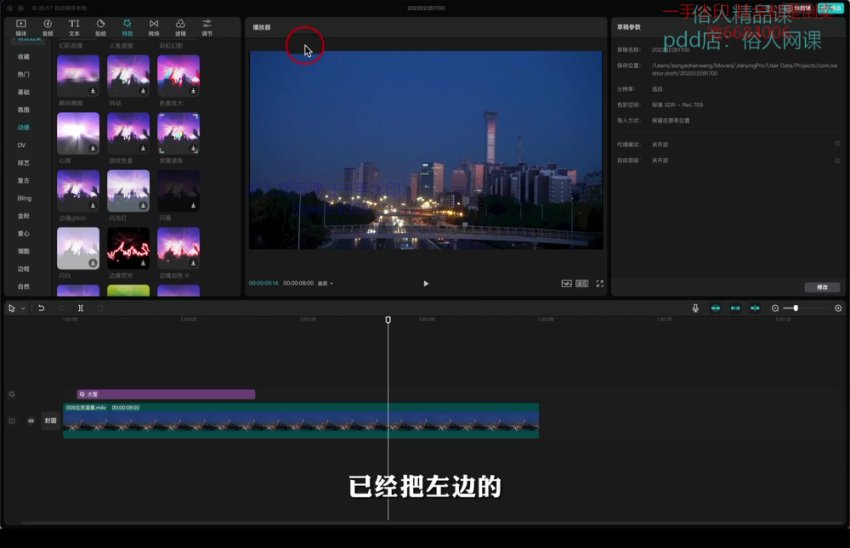The width and height of the screenshot is (850, 548).
Task: Switch to the 文本 (Text) tab
Action: [x=74, y=26]
